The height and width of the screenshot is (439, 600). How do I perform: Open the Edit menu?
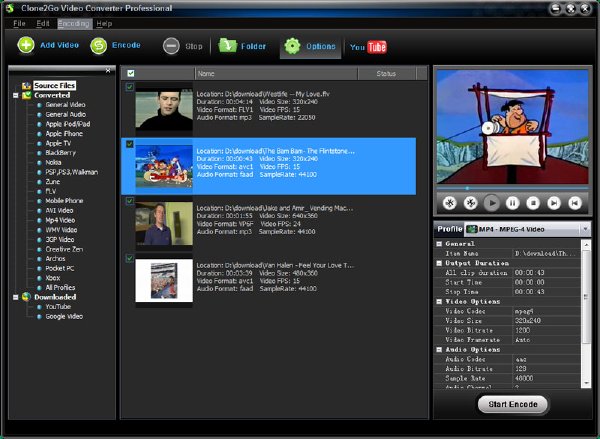43,23
